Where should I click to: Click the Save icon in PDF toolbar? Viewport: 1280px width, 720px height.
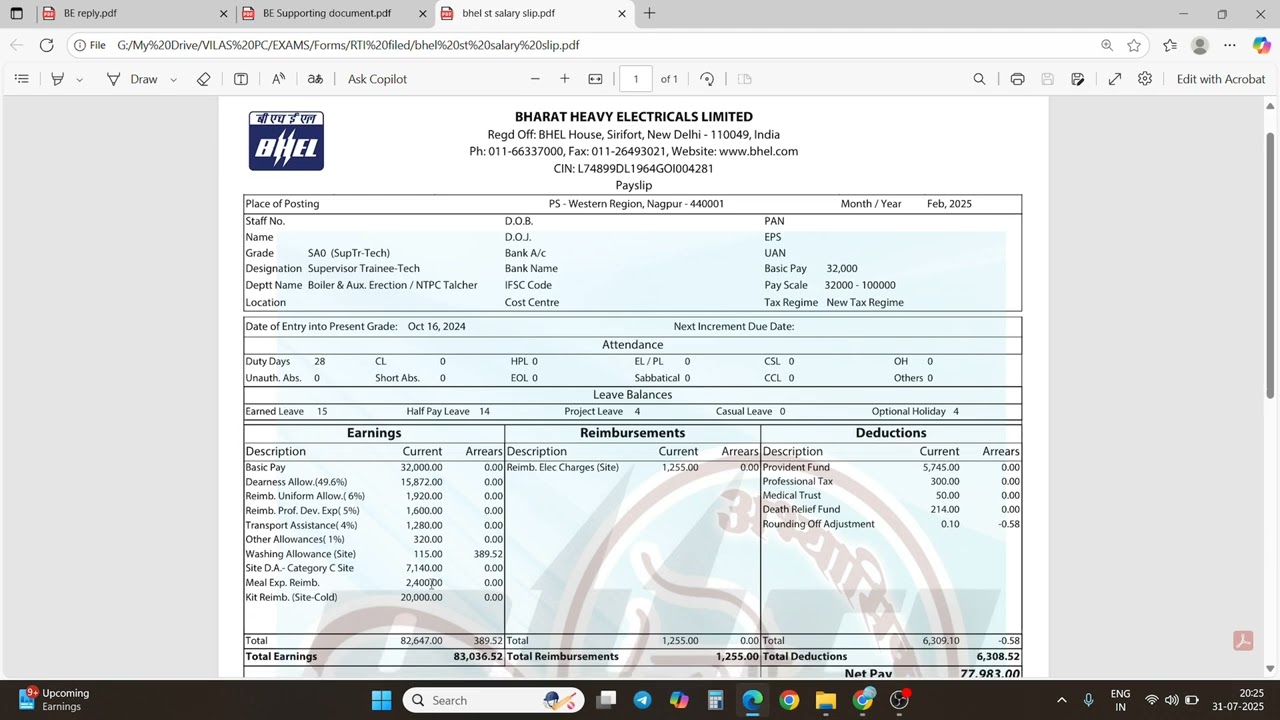click(1048, 79)
